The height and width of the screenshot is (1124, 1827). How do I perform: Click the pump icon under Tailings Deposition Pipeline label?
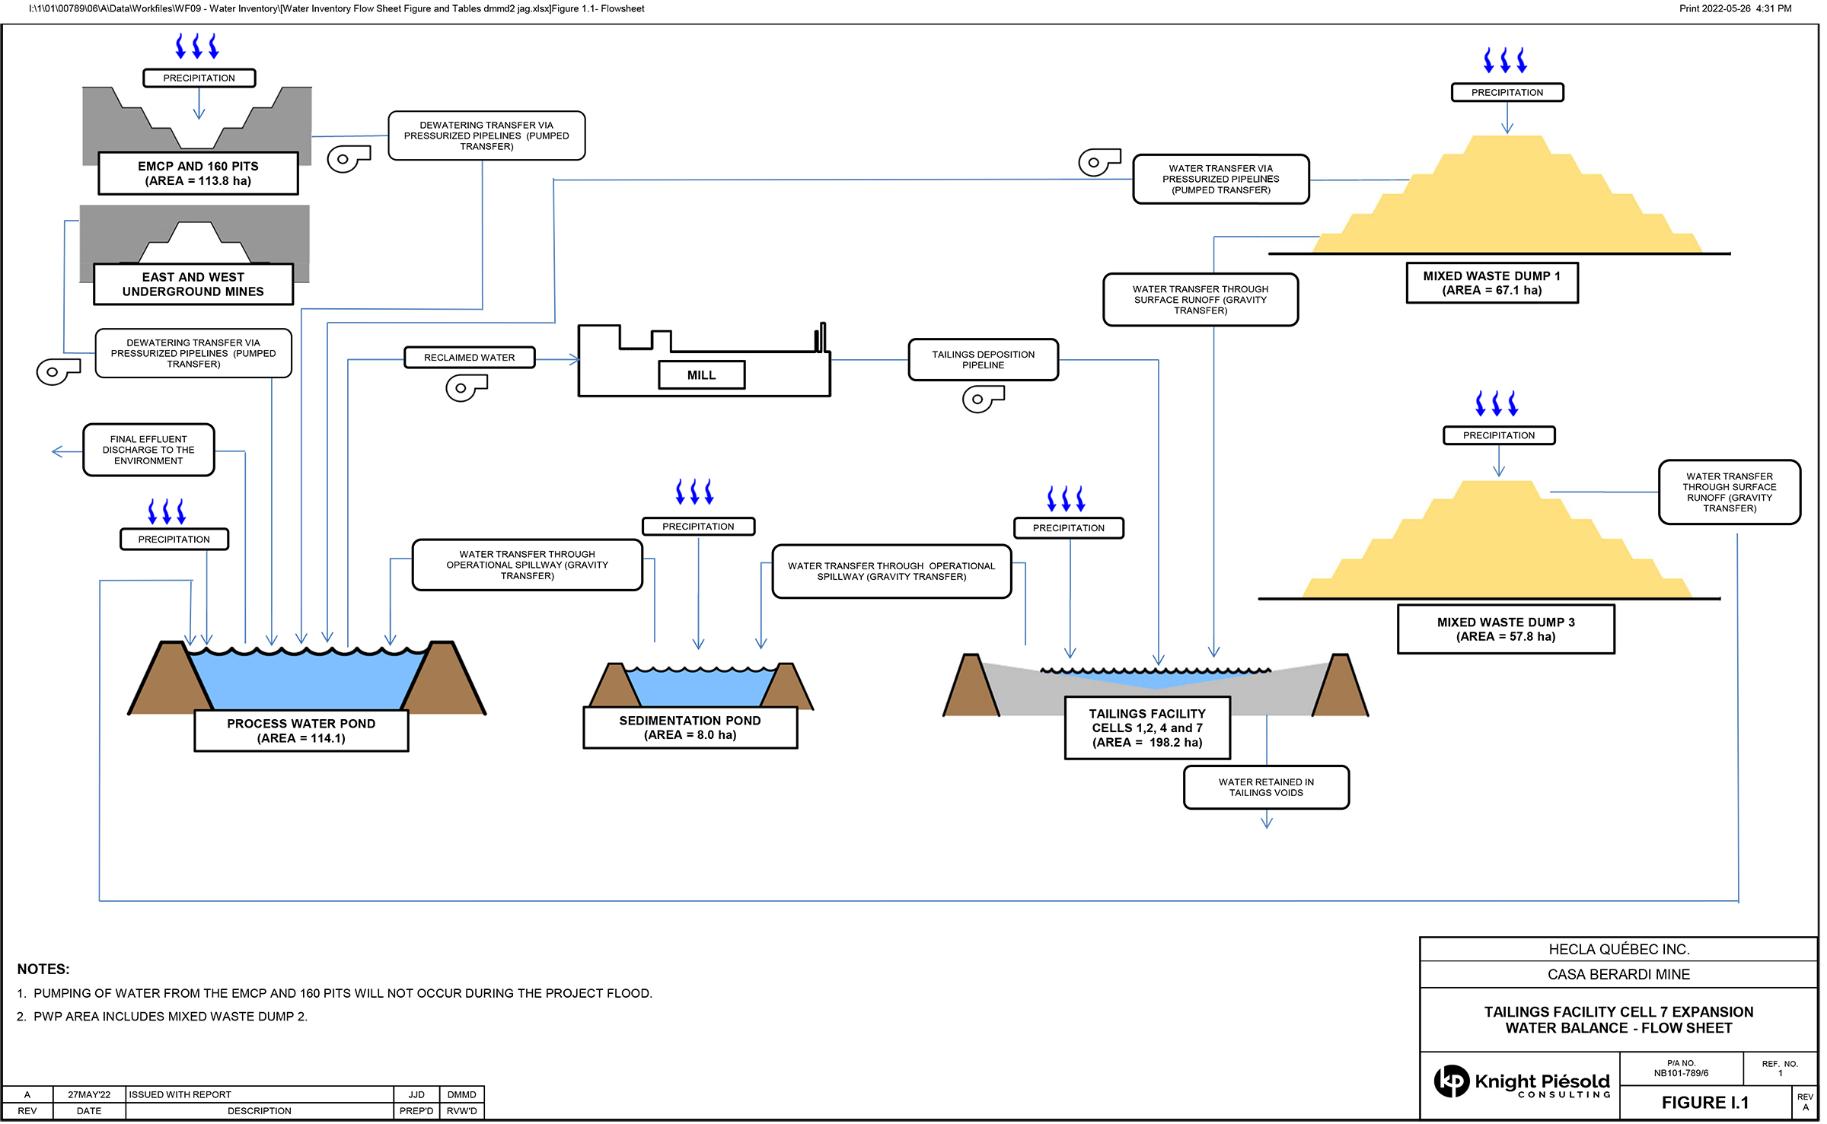click(983, 400)
